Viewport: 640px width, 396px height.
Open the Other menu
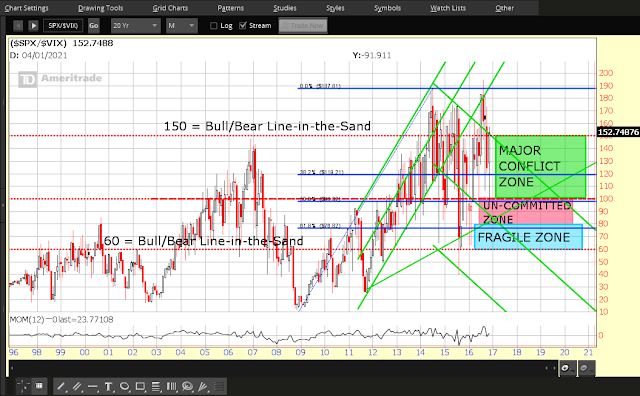coord(504,8)
